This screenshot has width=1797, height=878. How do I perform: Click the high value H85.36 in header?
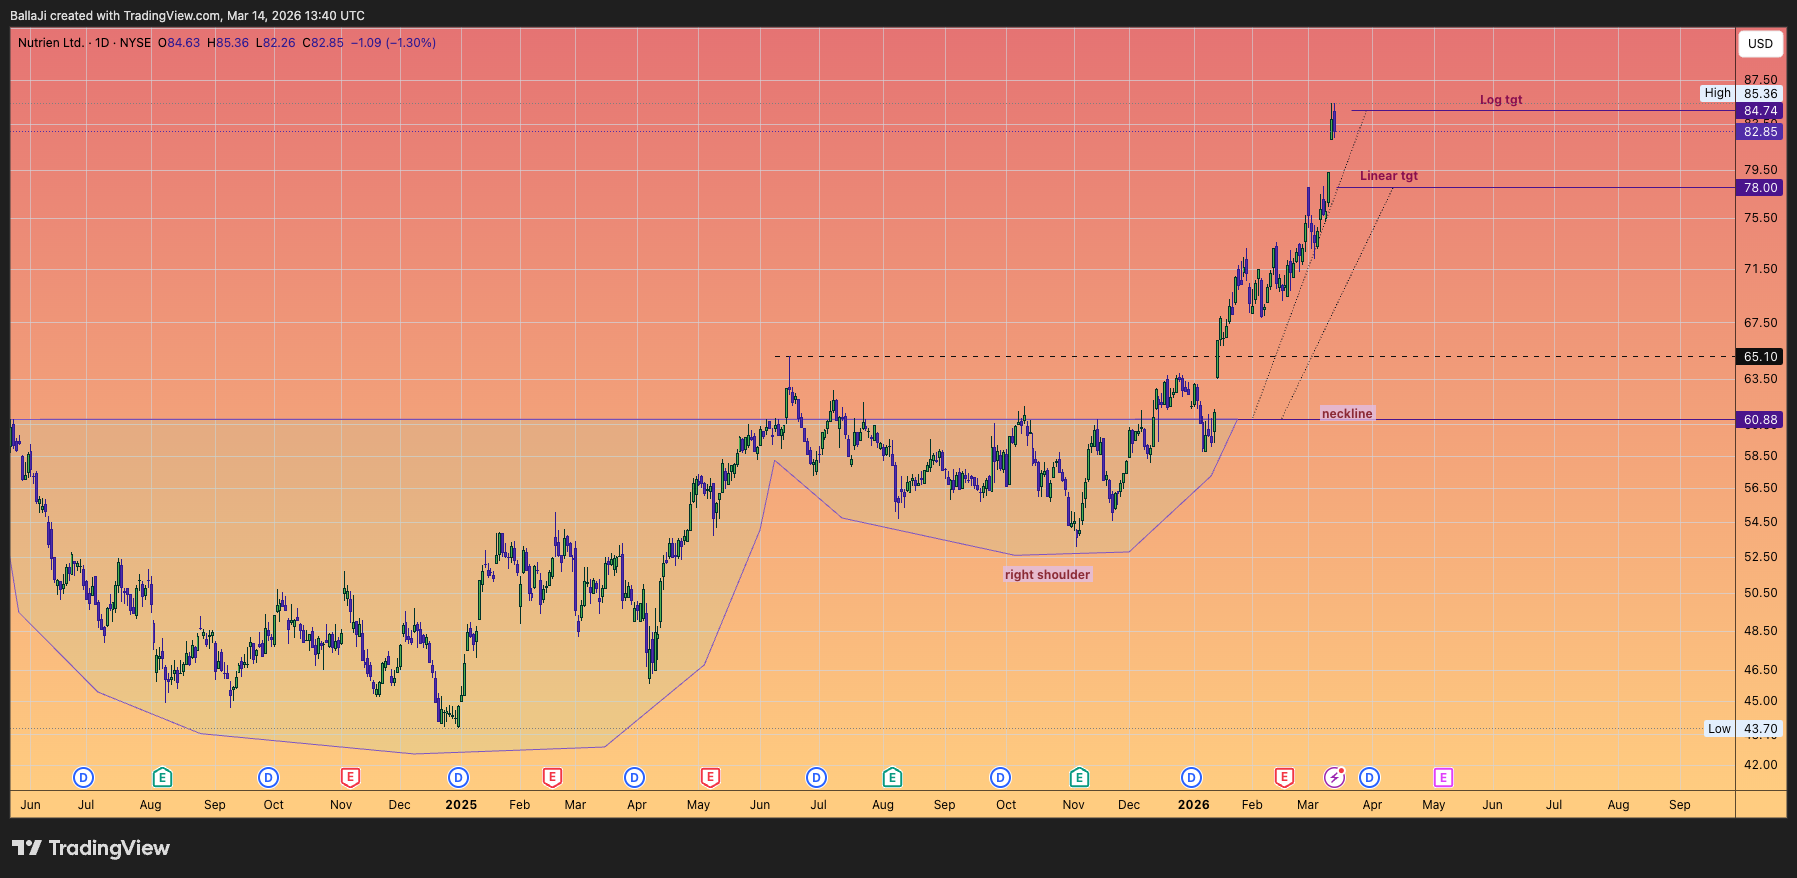click(228, 43)
